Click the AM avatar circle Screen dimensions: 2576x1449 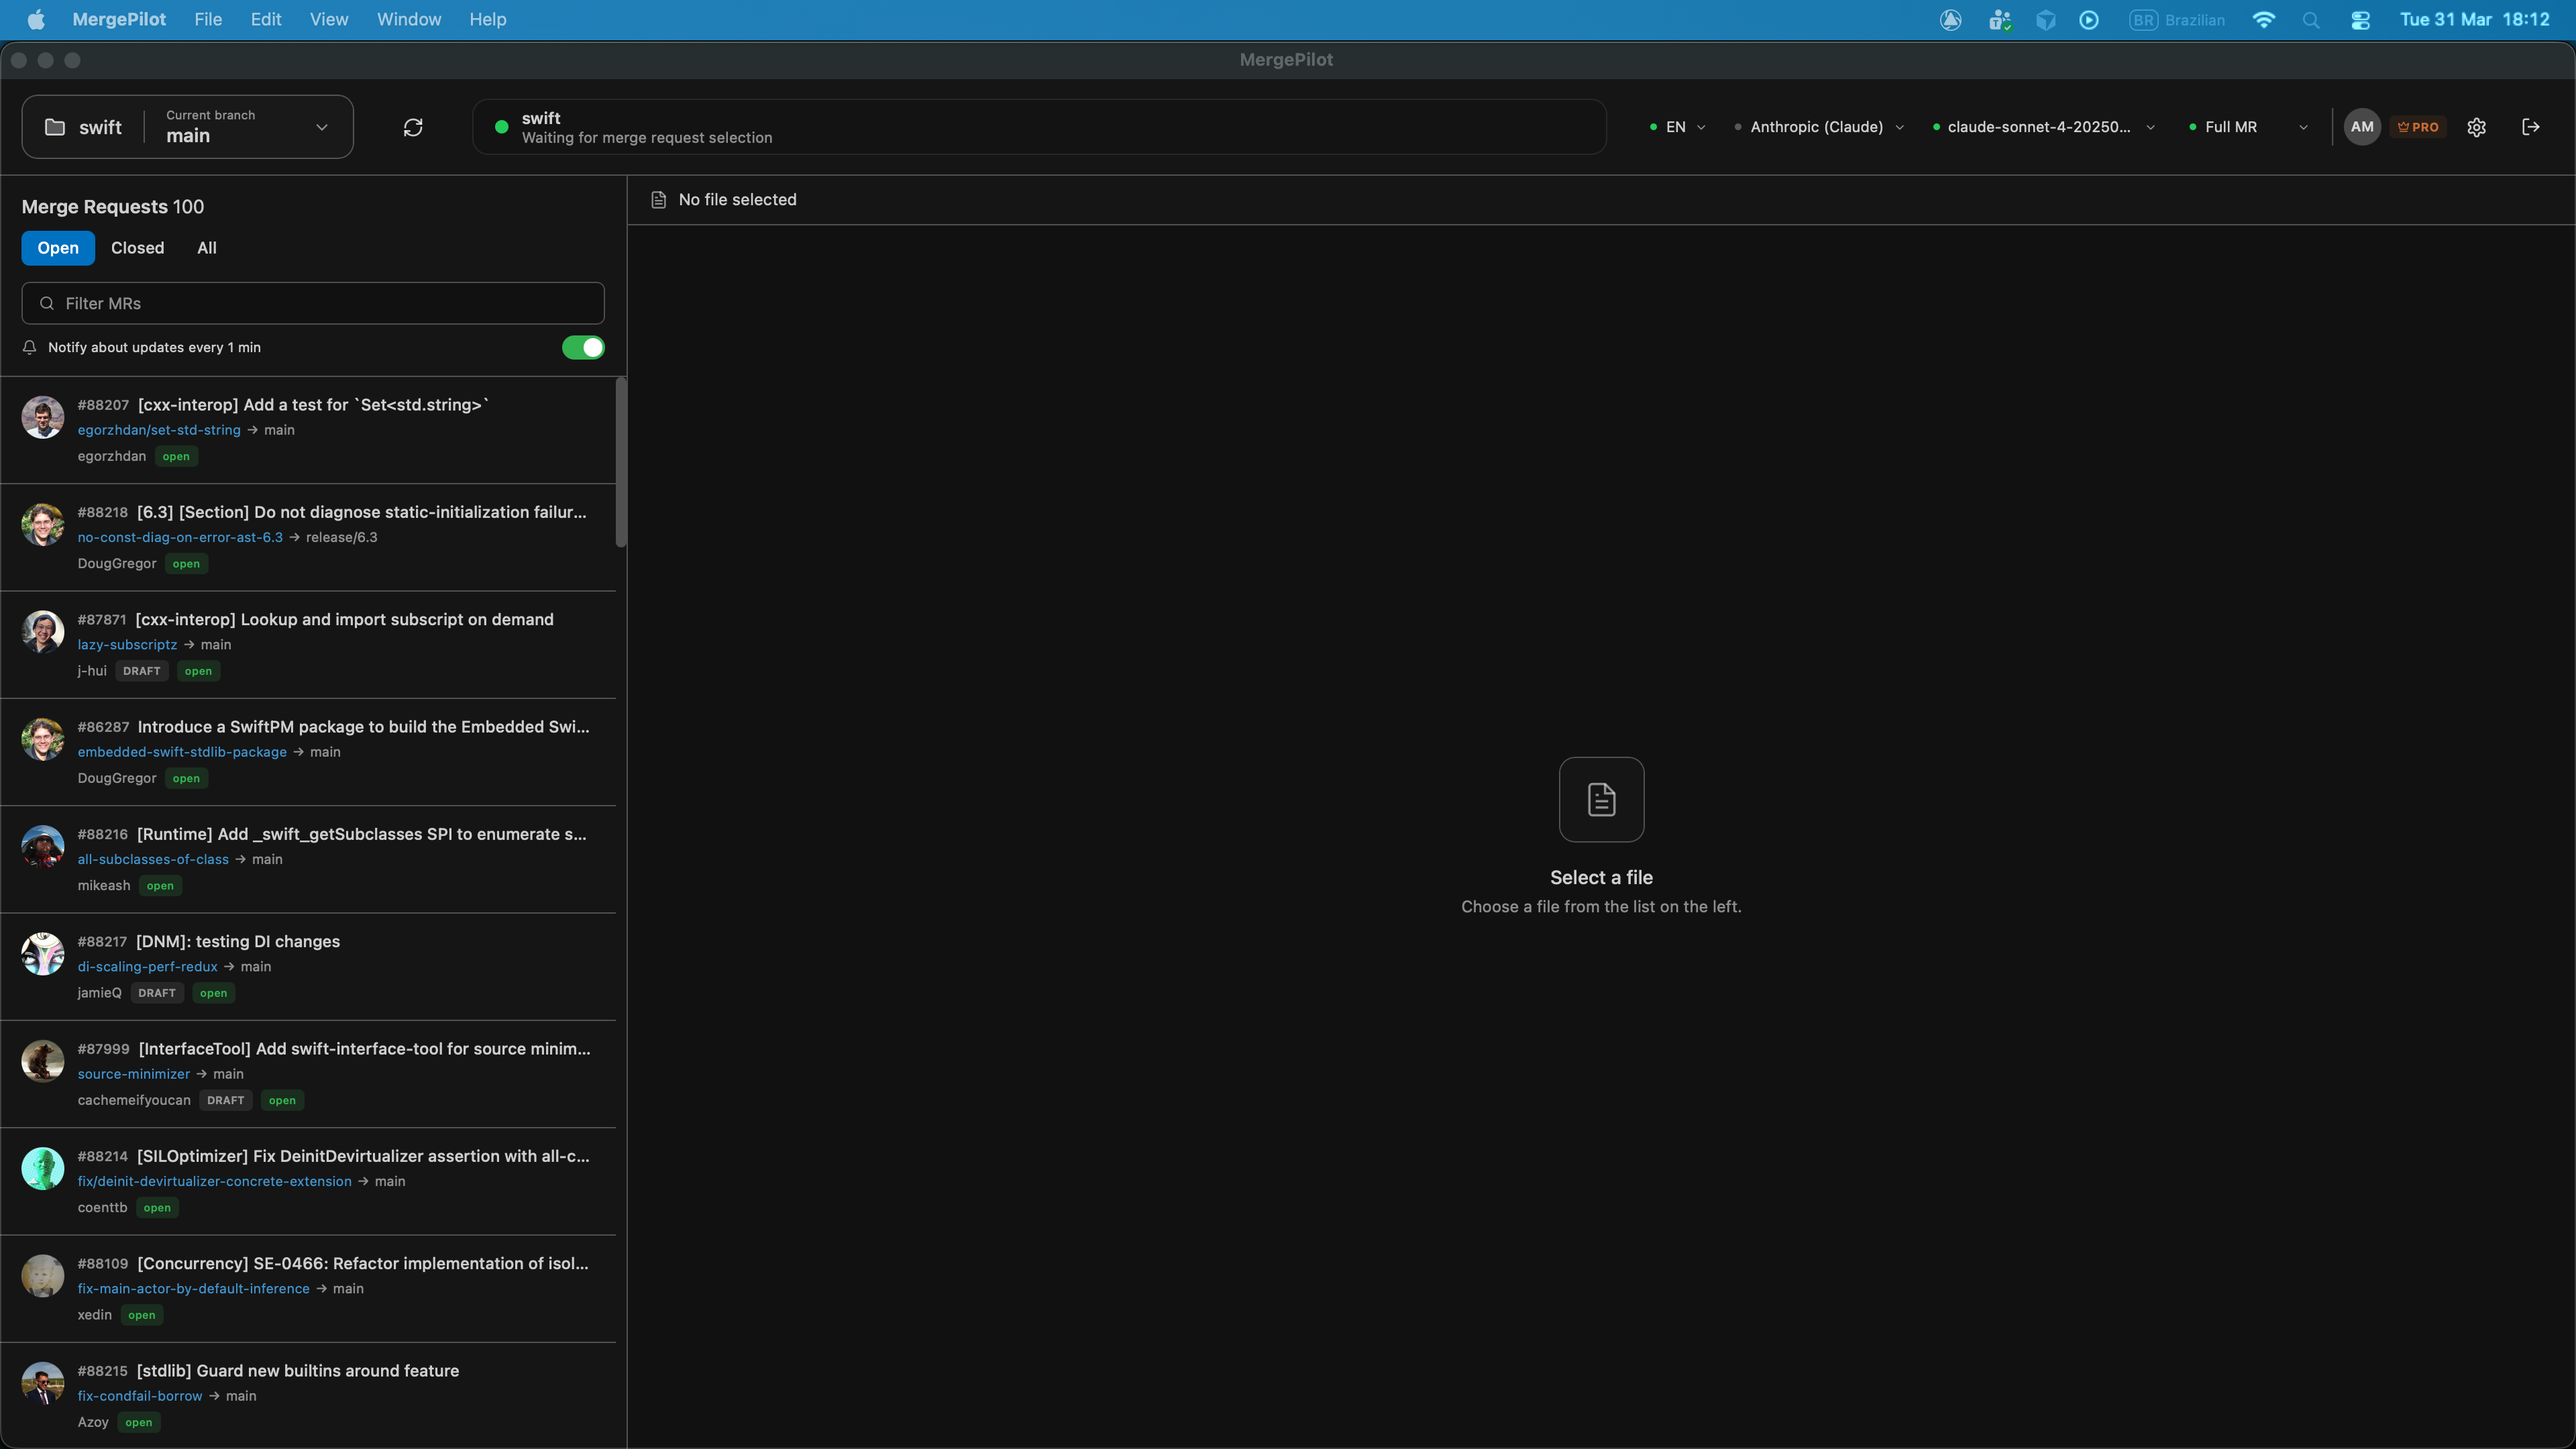[x=2362, y=127]
